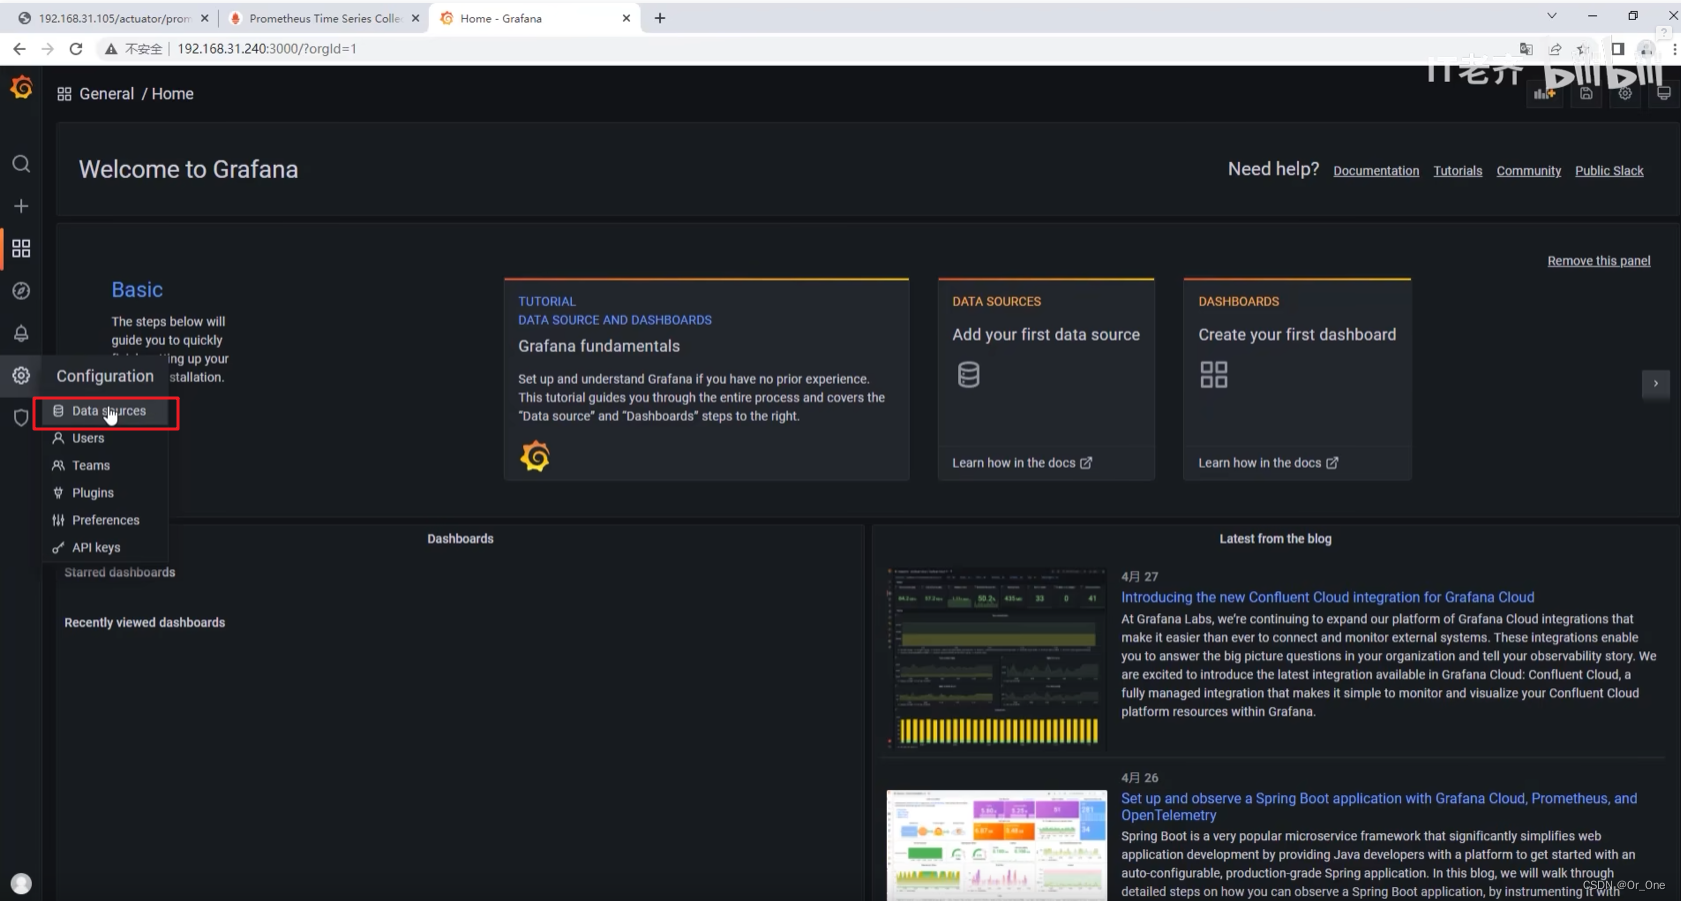The width and height of the screenshot is (1681, 901).
Task: Click the Spring Boot blog thumbnail
Action: 997,845
